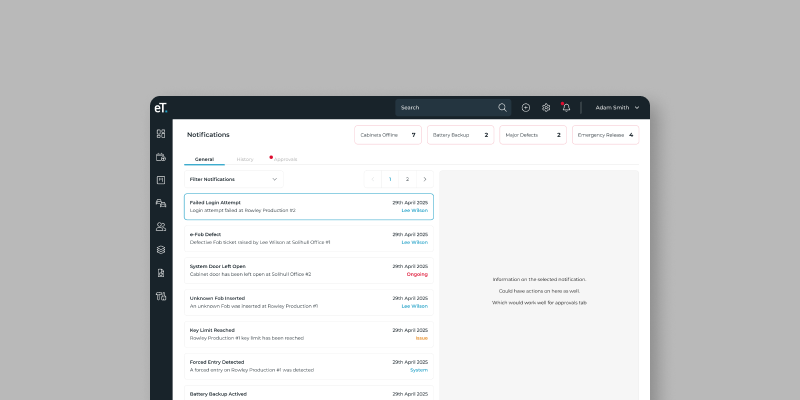This screenshot has width=800, height=400.
Task: Go to previous page arrow in pagination
Action: coord(373,179)
